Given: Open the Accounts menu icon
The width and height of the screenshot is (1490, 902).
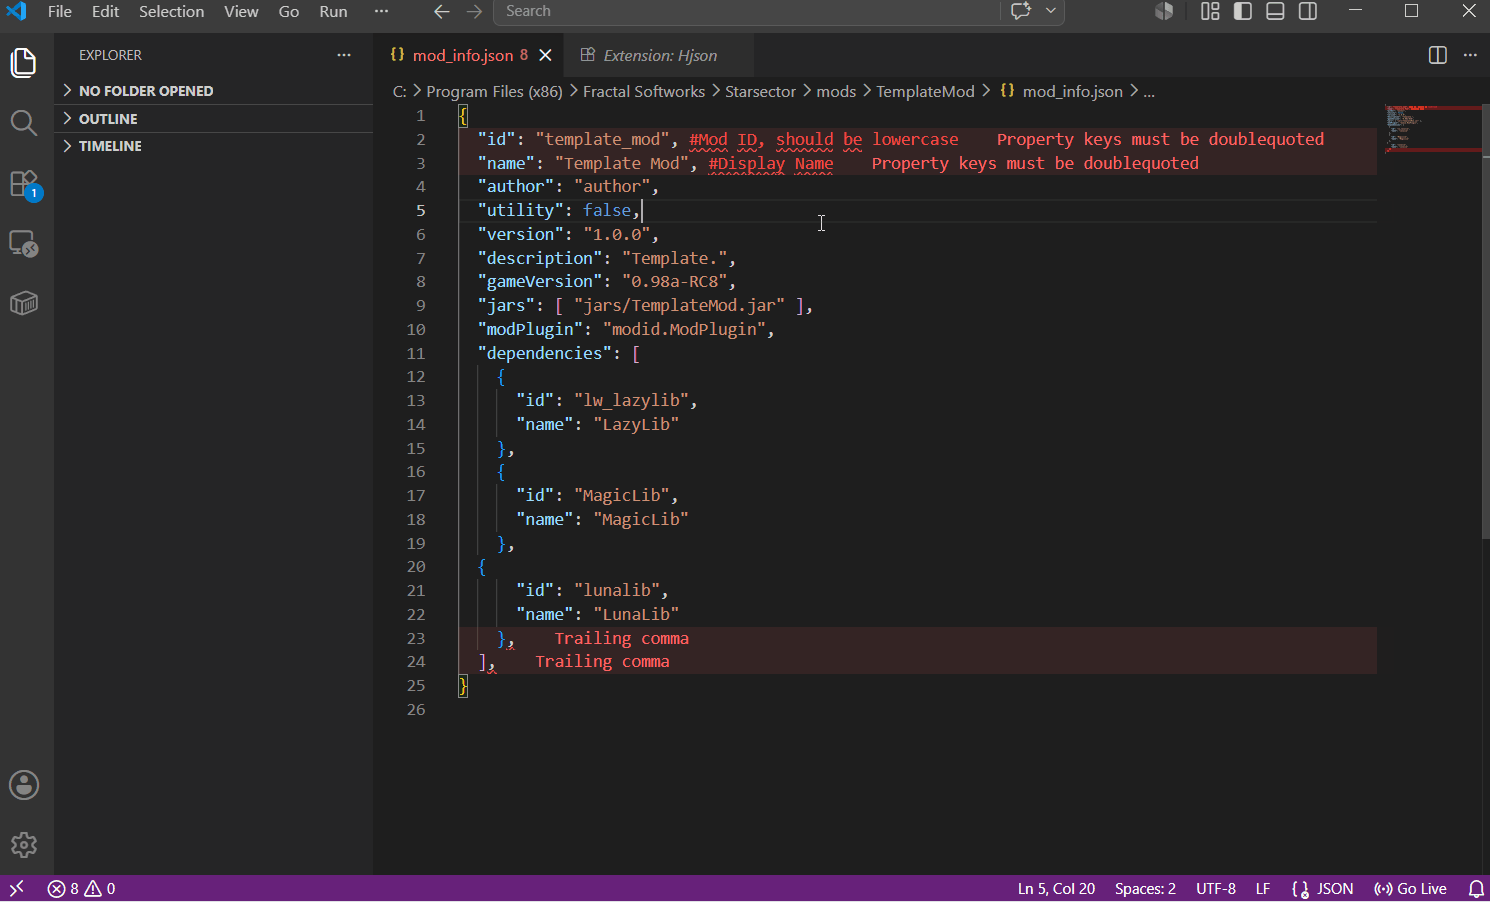Looking at the screenshot, I should click(24, 785).
